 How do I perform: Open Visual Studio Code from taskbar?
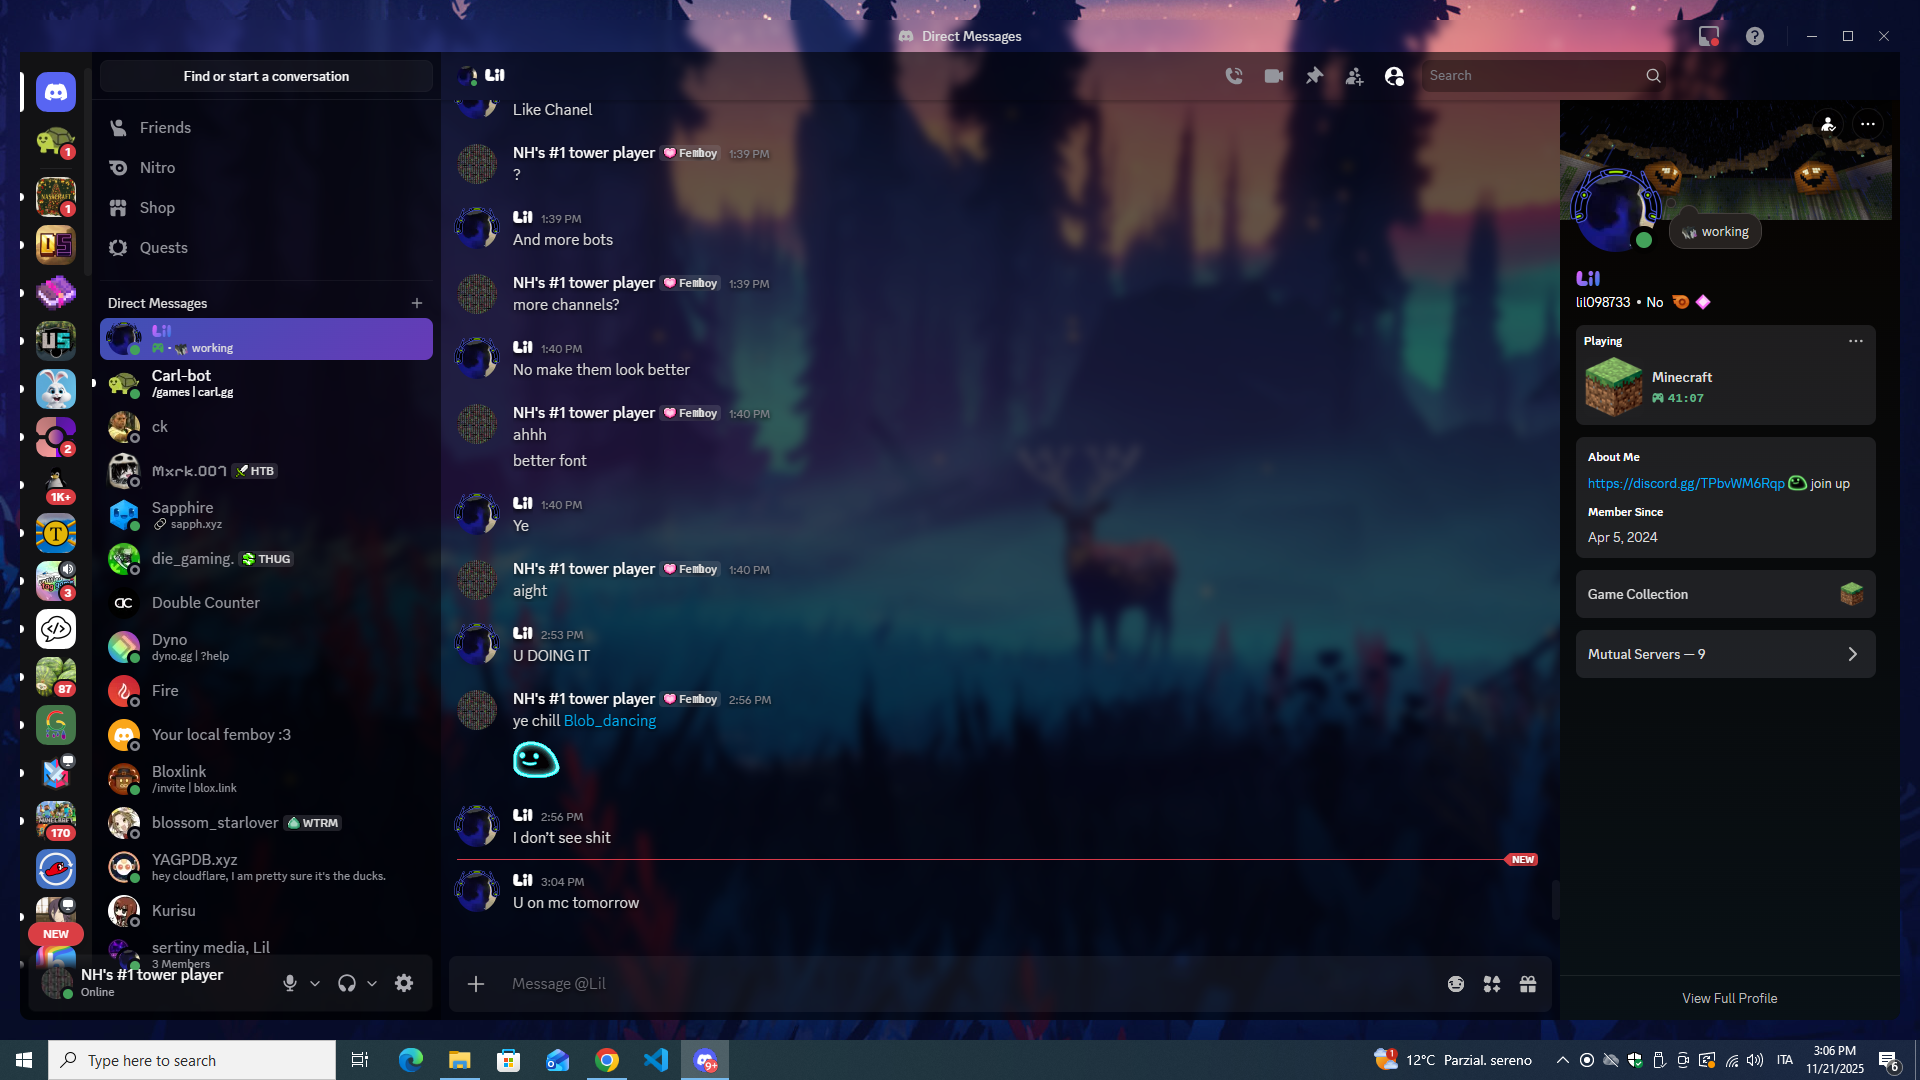[x=656, y=1060]
